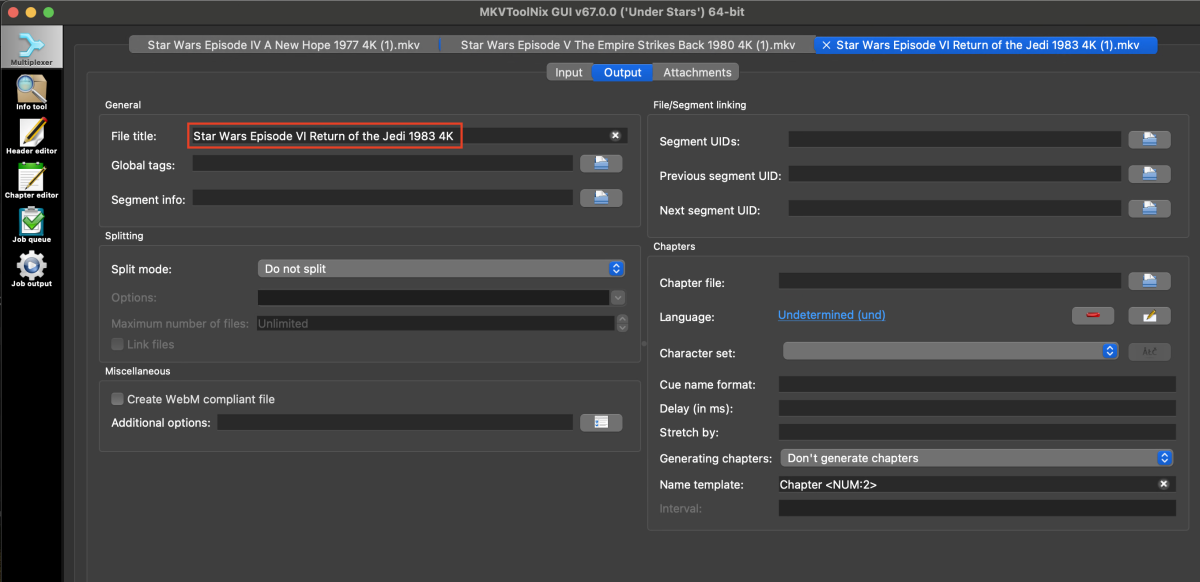The width and height of the screenshot is (1200, 582).
Task: View the Job output
Action: (31, 269)
